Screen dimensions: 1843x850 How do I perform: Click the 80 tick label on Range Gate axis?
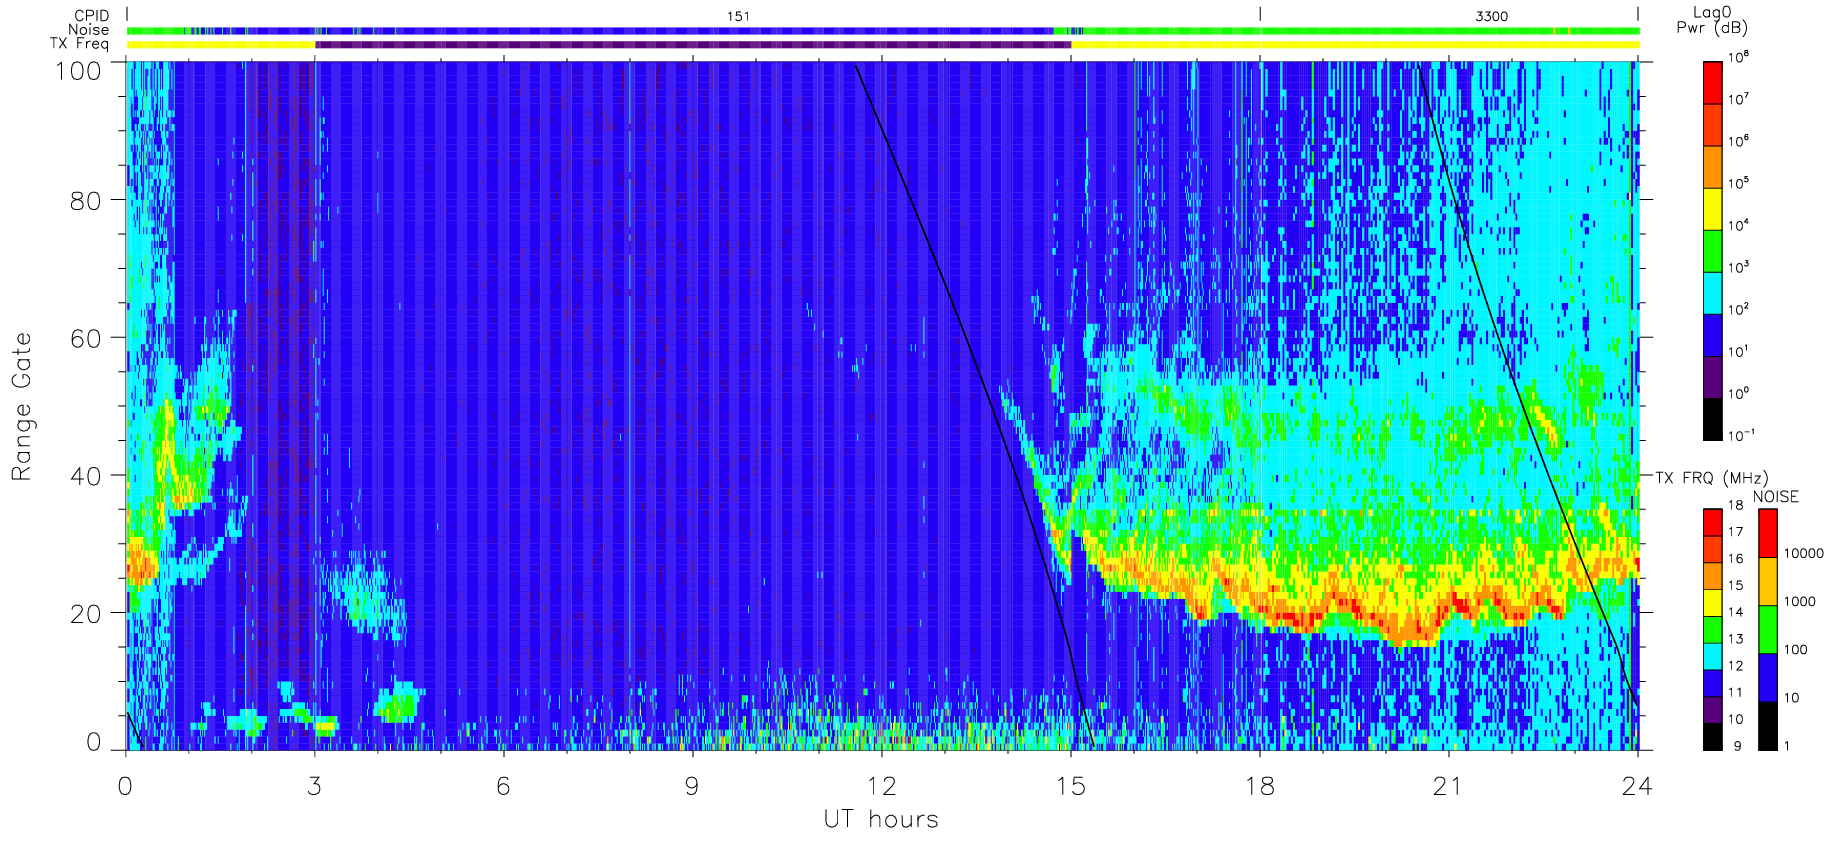coord(85,201)
